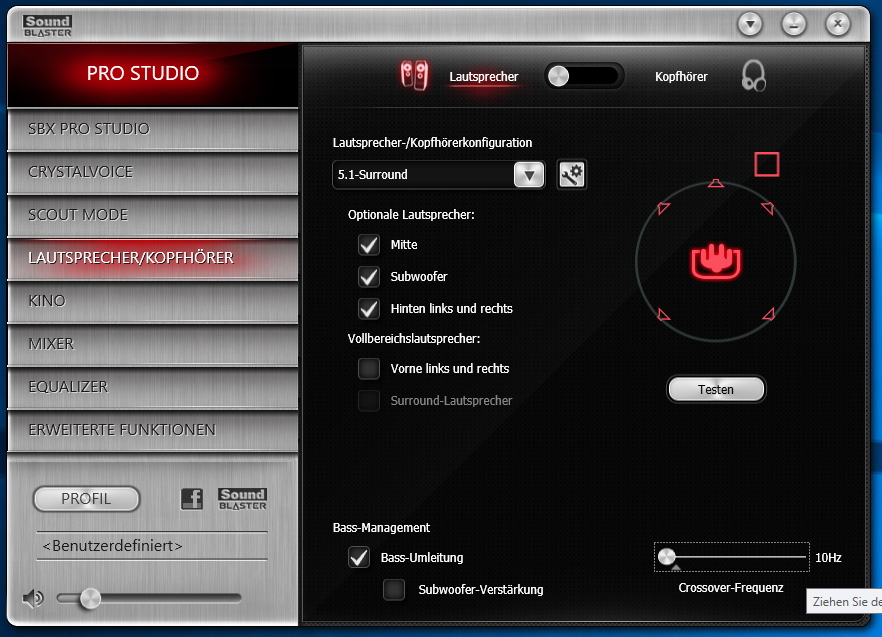Open the SCOUT MODE section
This screenshot has height=637, width=882.
[152, 215]
